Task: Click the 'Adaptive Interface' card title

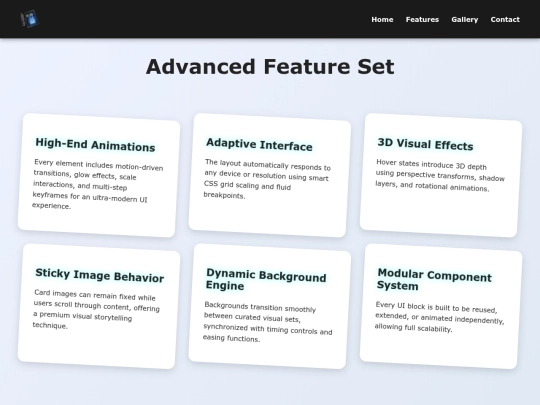Action: tap(259, 144)
